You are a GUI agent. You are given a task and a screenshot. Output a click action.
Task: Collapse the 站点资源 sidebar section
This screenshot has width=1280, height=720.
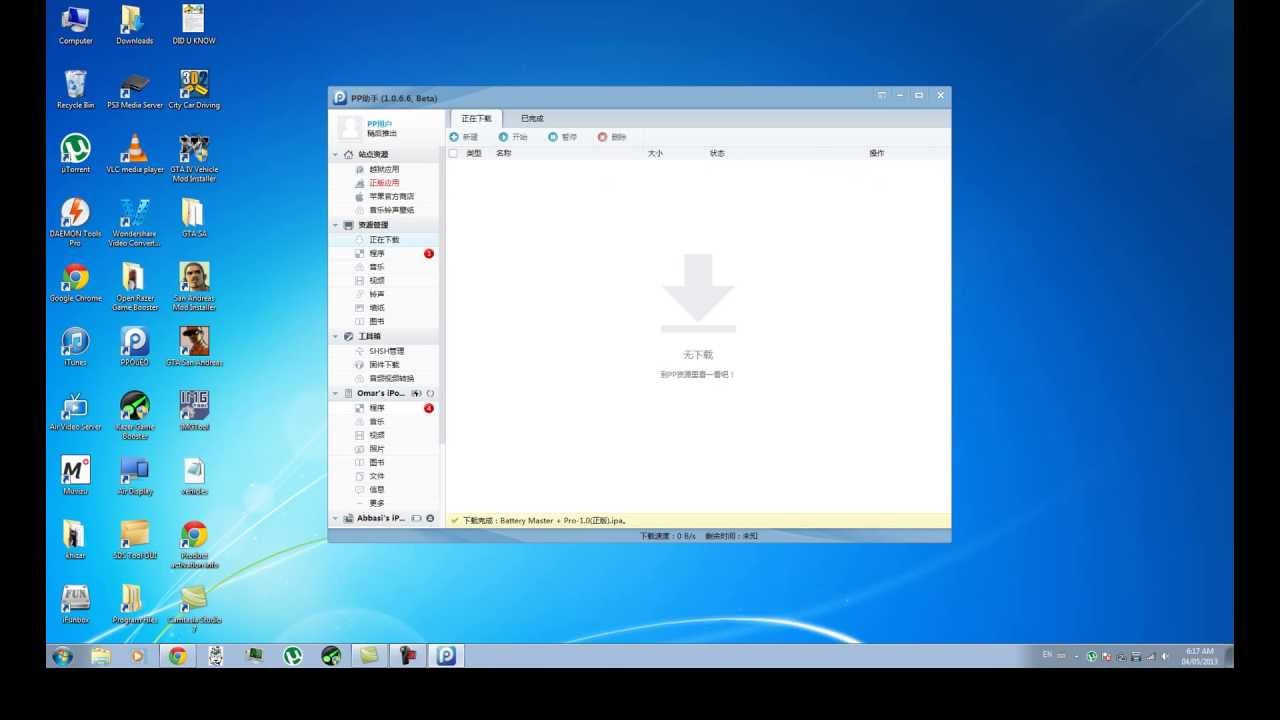click(x=335, y=155)
